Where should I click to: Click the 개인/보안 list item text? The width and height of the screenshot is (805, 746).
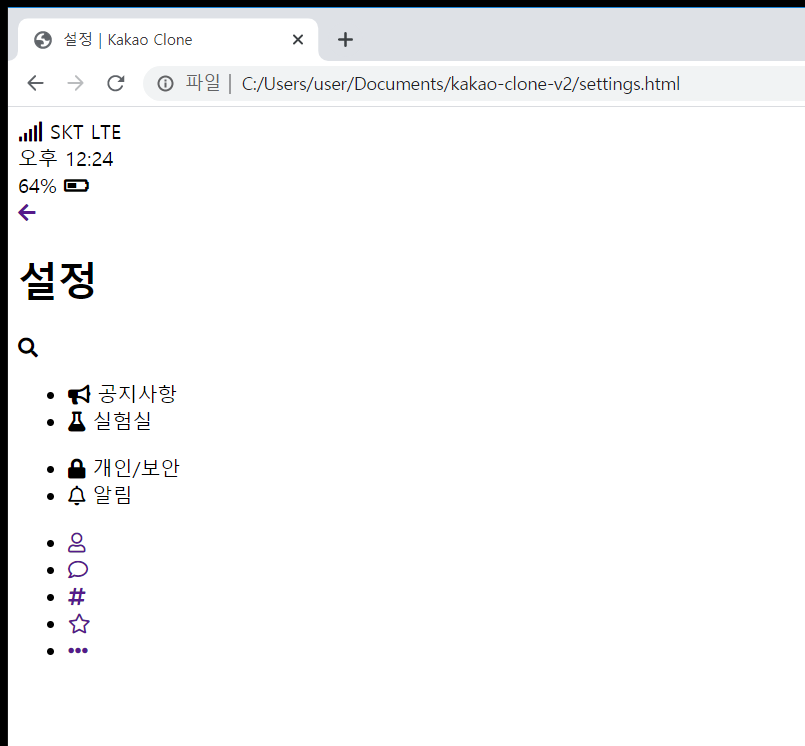point(137,468)
